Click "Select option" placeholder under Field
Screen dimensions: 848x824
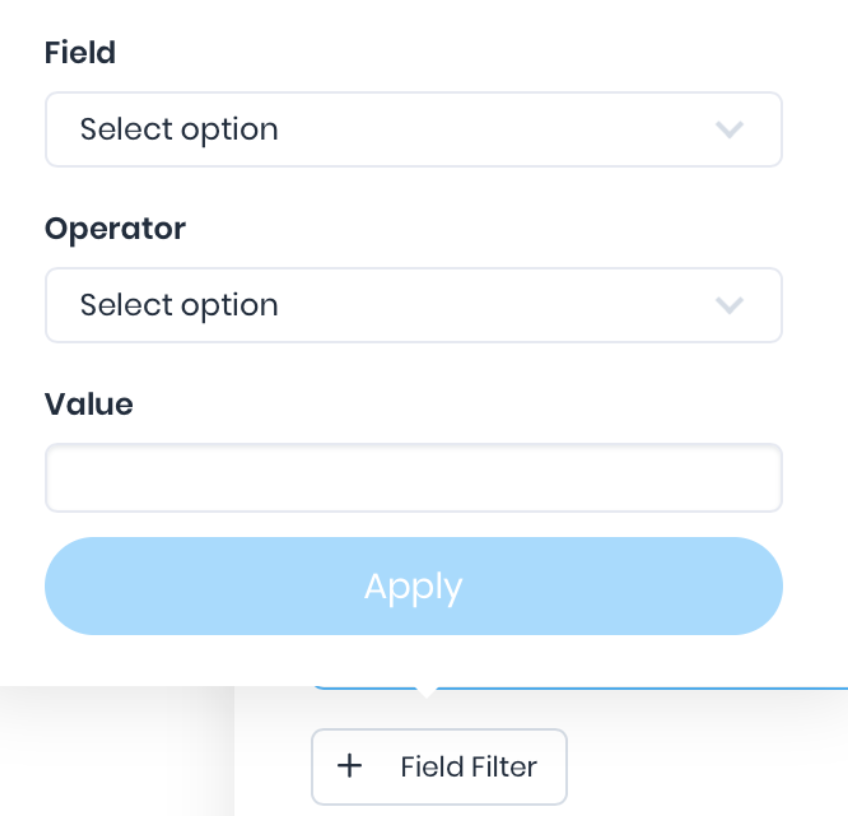[179, 129]
